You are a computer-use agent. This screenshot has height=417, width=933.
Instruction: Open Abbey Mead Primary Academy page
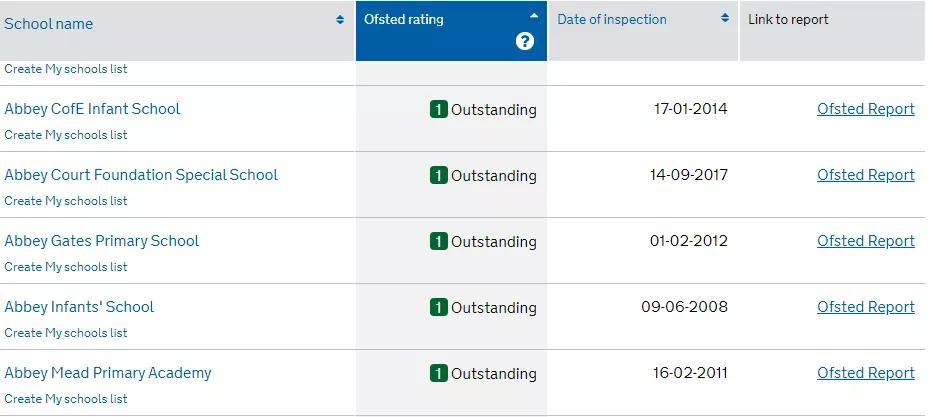pos(108,373)
